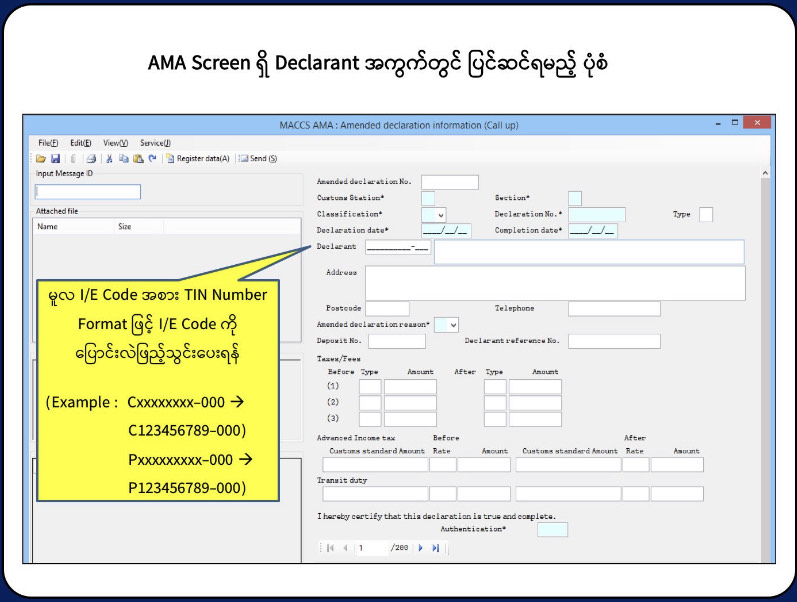Click the Type field beside Declaration No.

point(706,215)
